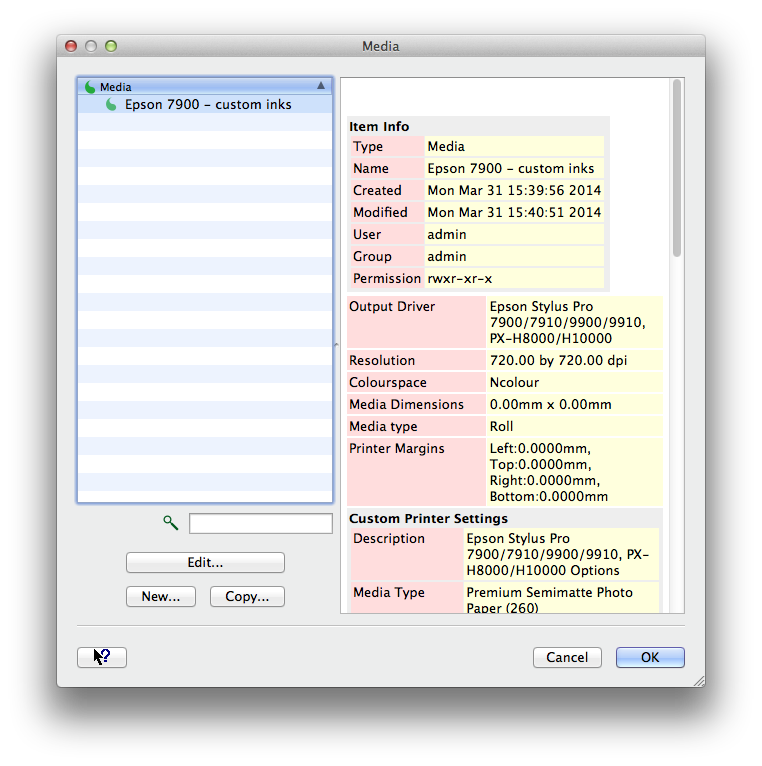Click the Media window title bar text

[x=381, y=46]
